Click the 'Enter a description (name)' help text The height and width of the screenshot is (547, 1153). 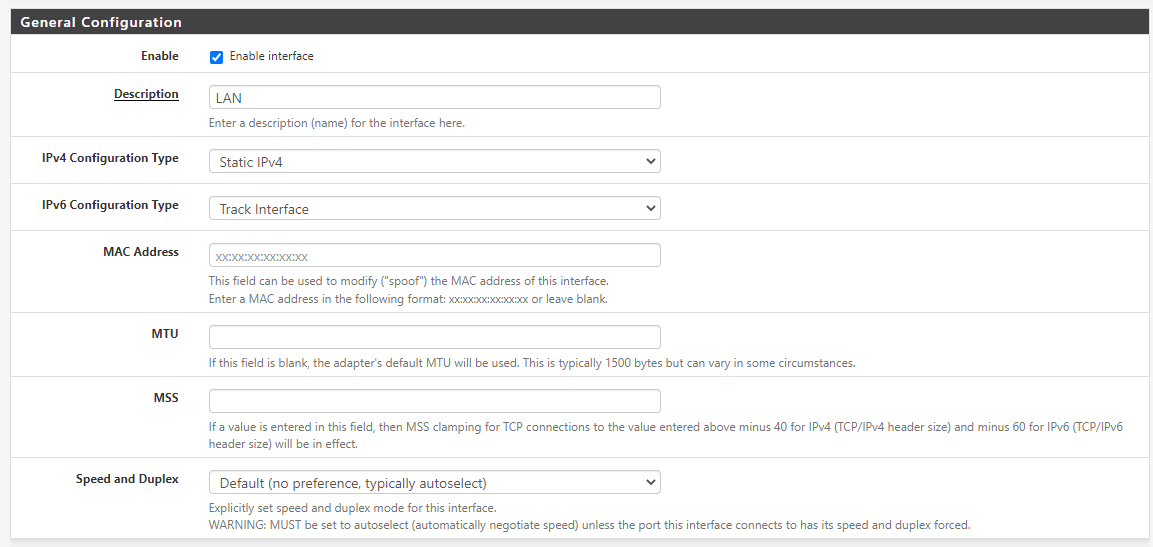point(337,124)
